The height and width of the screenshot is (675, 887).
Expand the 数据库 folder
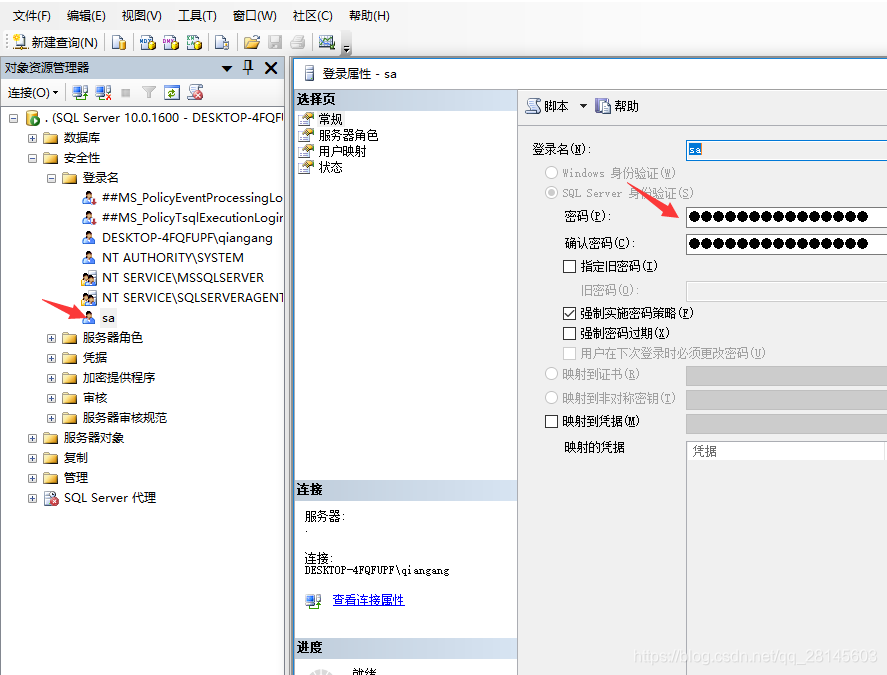coord(32,138)
